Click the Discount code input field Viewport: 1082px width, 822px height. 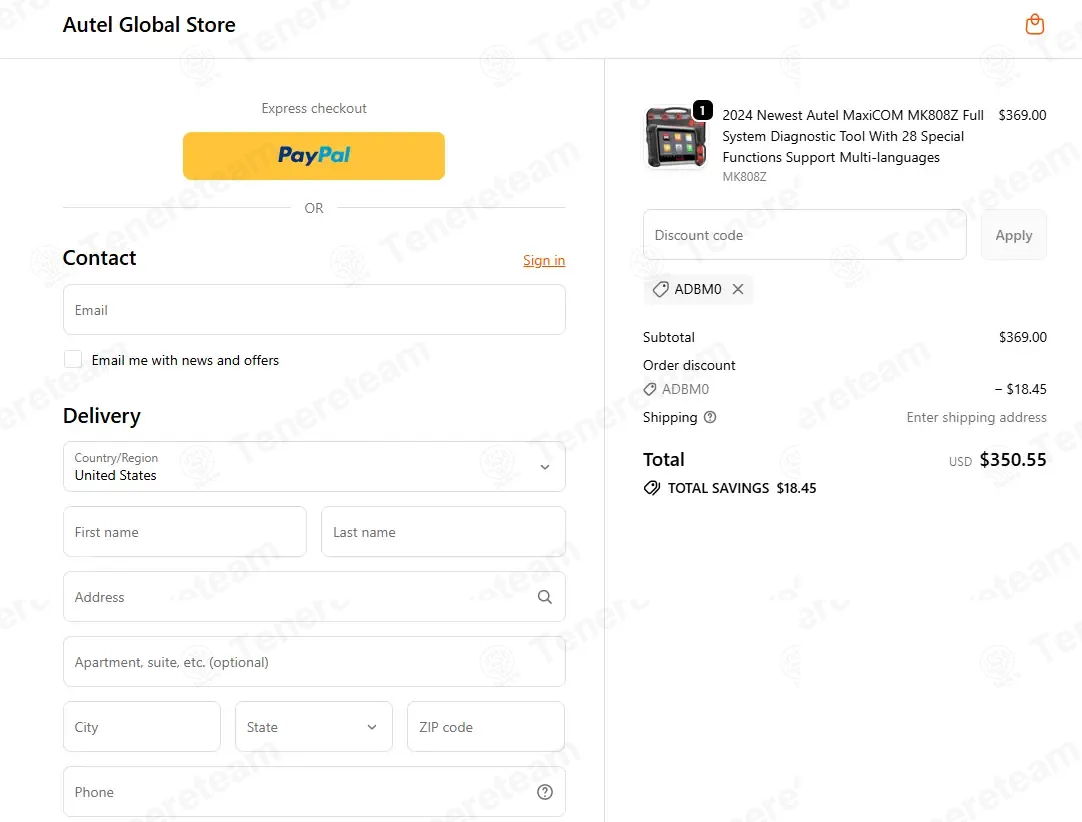click(x=805, y=235)
